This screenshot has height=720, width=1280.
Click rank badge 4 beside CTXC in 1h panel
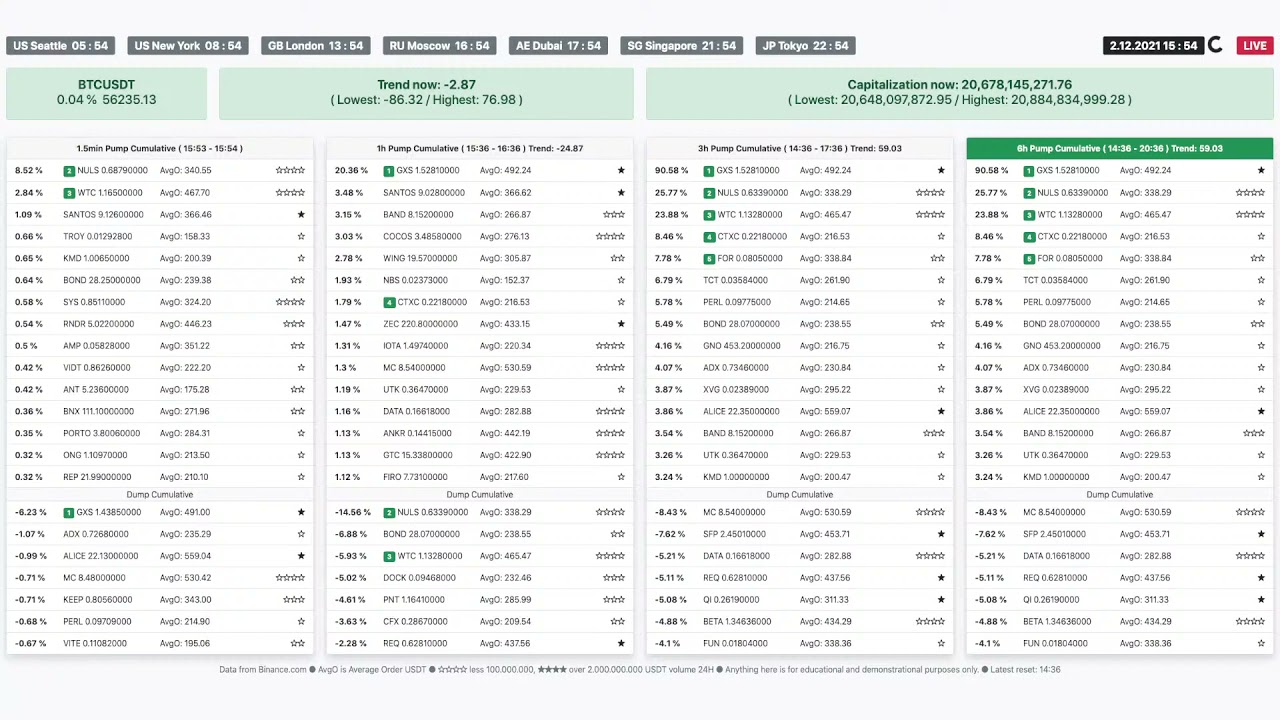pos(389,302)
